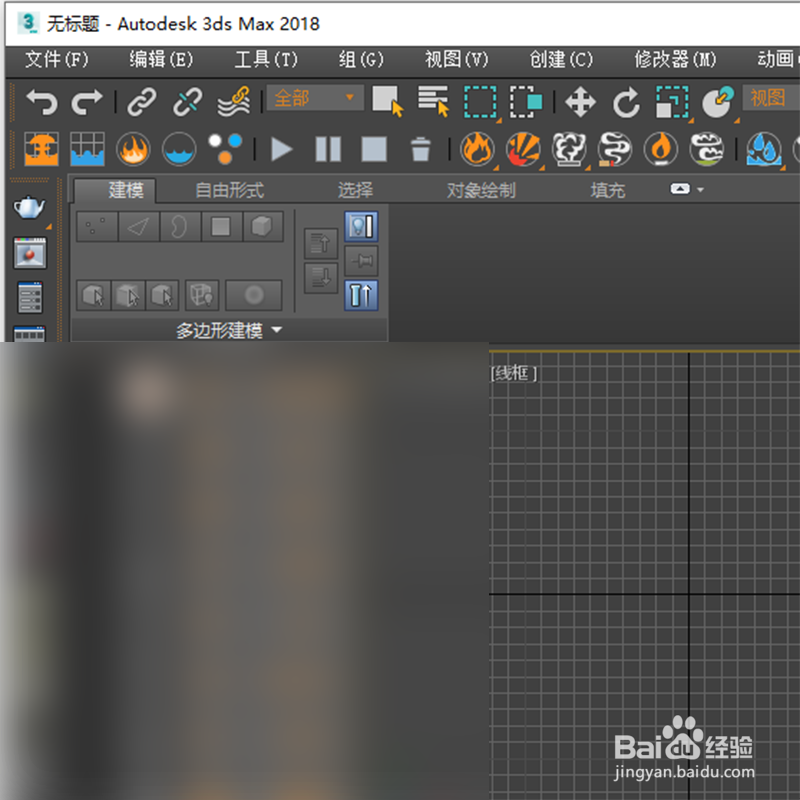
Task: Select the Link (chain) tool
Action: (141, 102)
